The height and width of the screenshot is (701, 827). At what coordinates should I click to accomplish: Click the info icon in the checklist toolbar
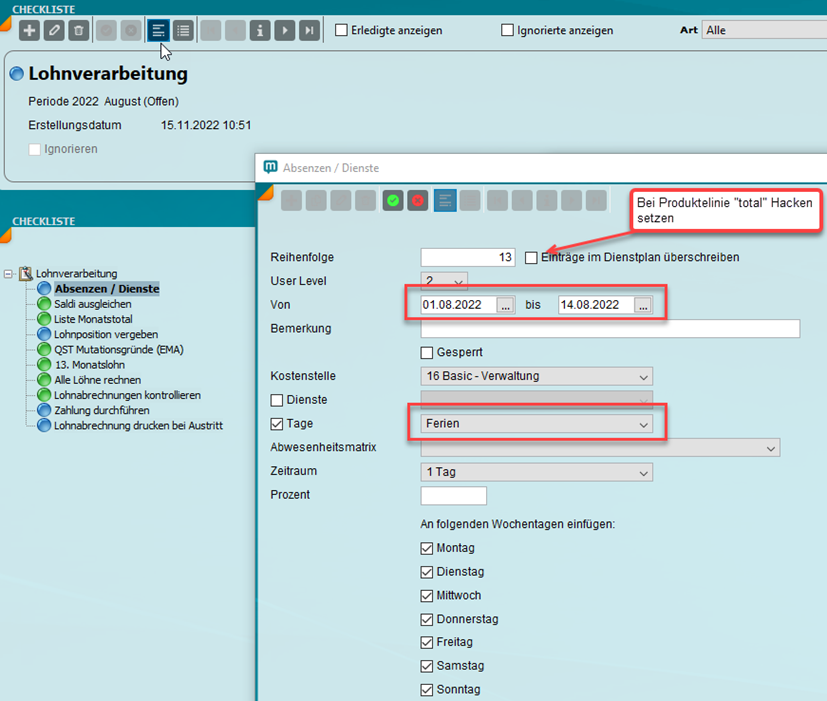tap(260, 31)
